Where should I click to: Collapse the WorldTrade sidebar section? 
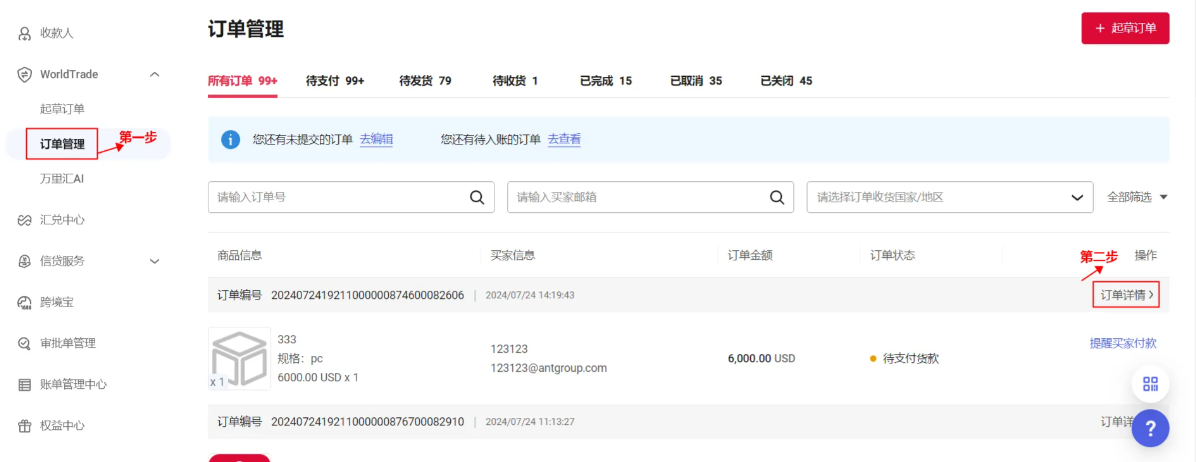coord(154,74)
